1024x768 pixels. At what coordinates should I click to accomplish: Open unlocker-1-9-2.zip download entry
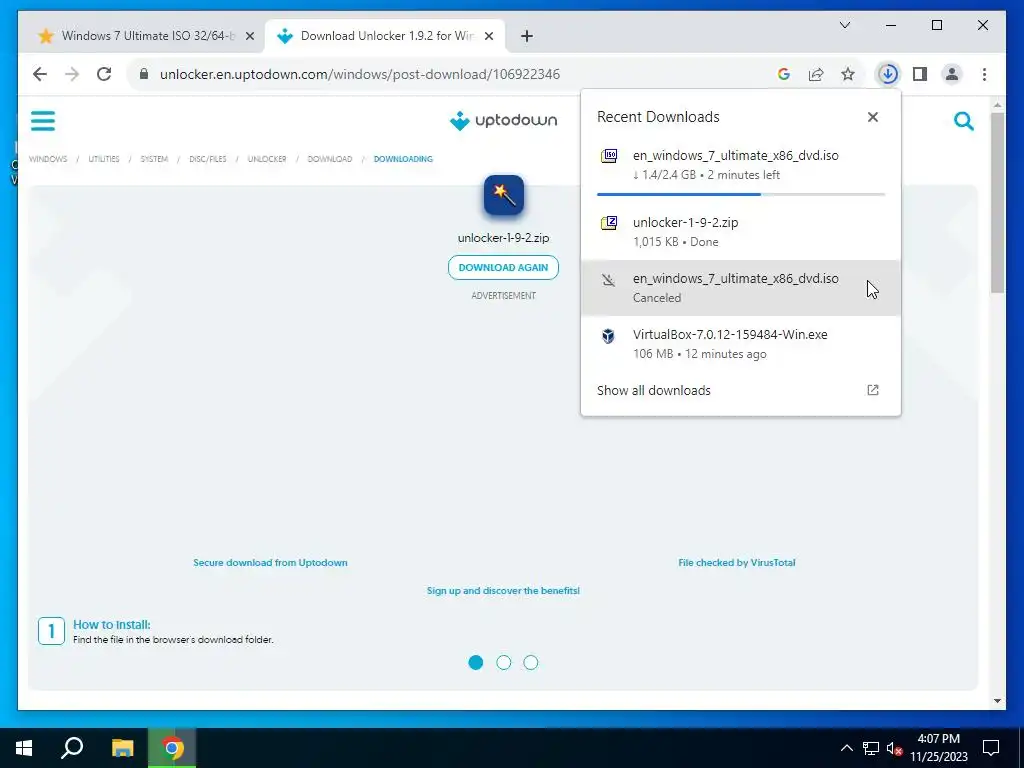click(741, 231)
